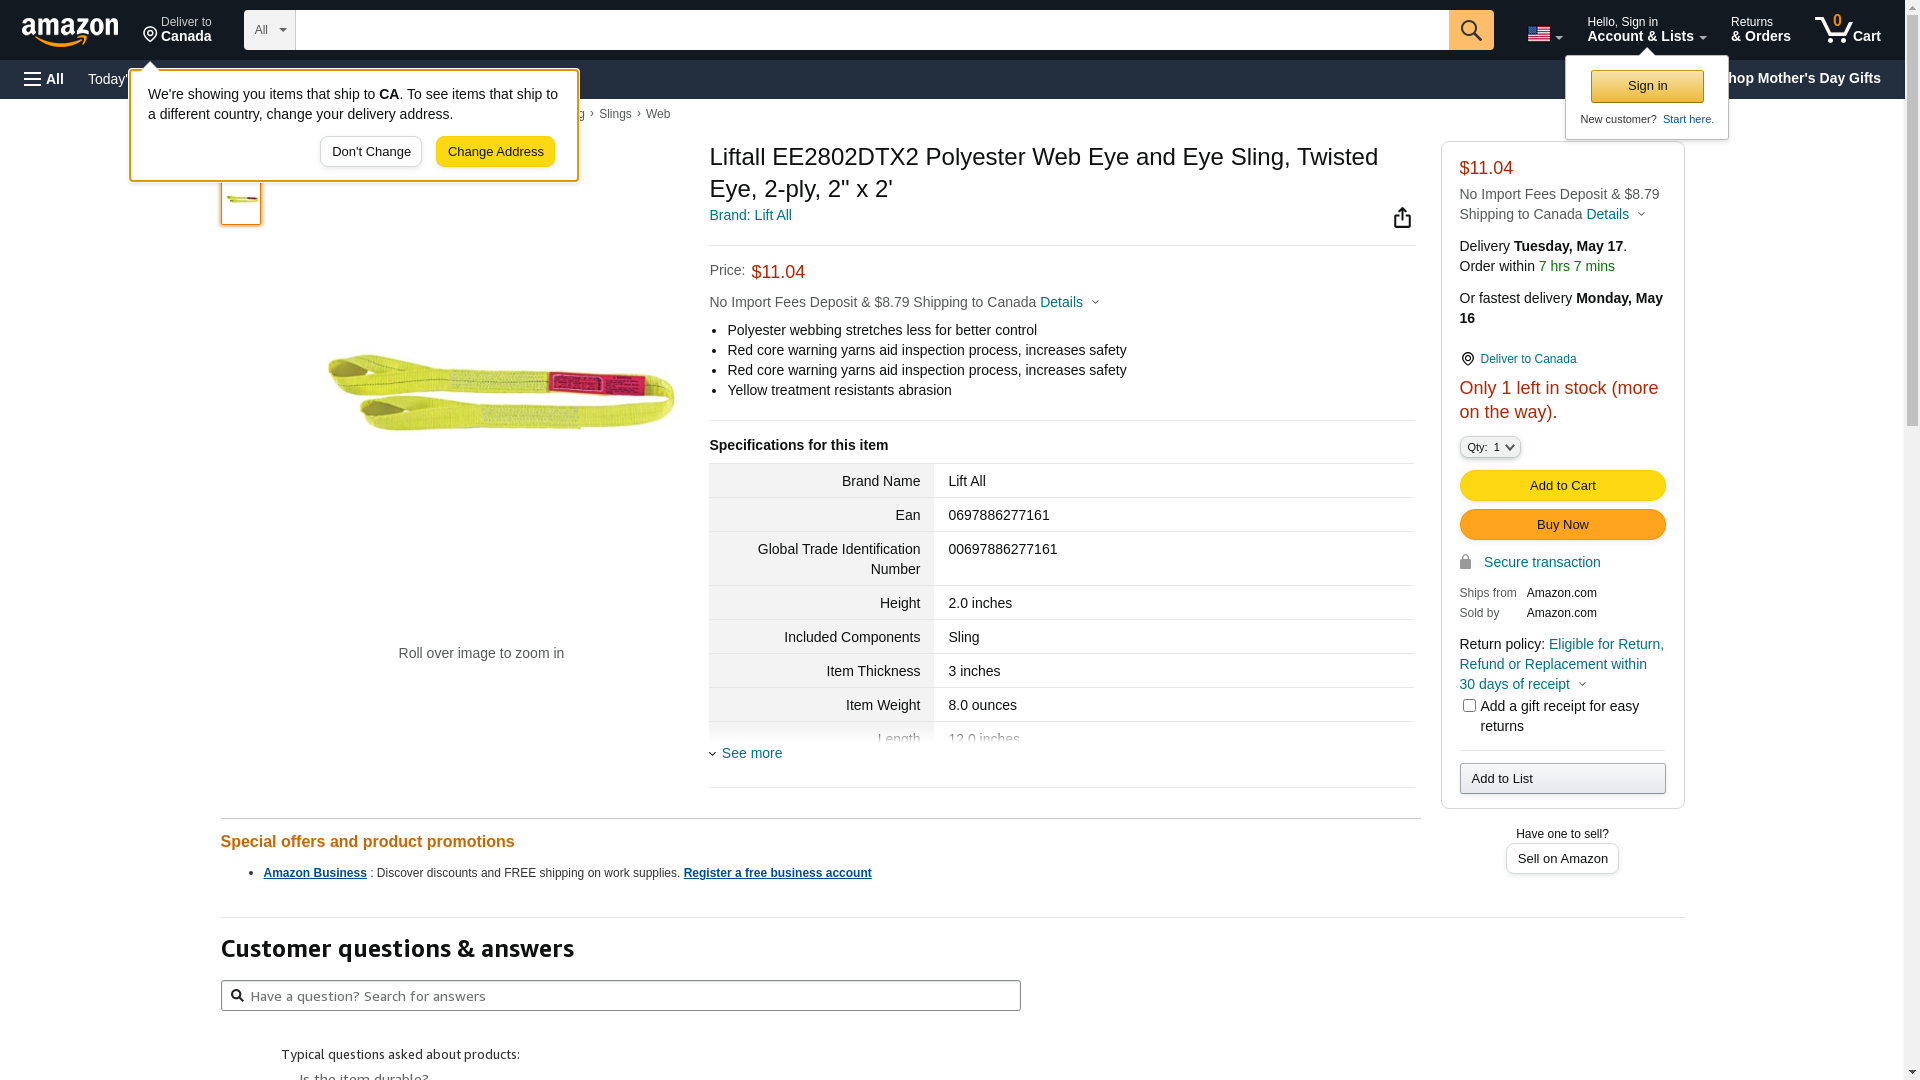This screenshot has height=1080, width=1920.
Task: Select the yellow sling product thumbnail
Action: pyautogui.click(x=241, y=200)
